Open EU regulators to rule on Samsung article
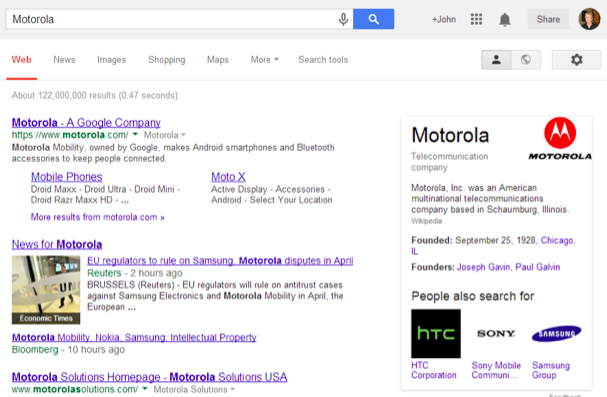The image size is (607, 397). [x=220, y=261]
